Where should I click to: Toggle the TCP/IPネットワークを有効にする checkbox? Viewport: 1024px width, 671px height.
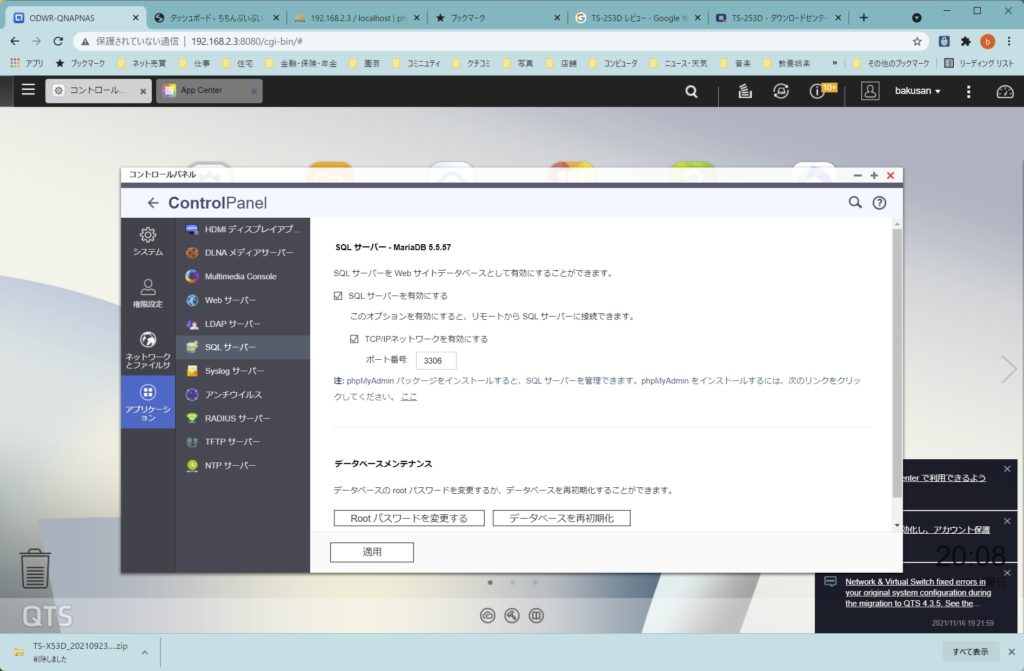[x=354, y=339]
